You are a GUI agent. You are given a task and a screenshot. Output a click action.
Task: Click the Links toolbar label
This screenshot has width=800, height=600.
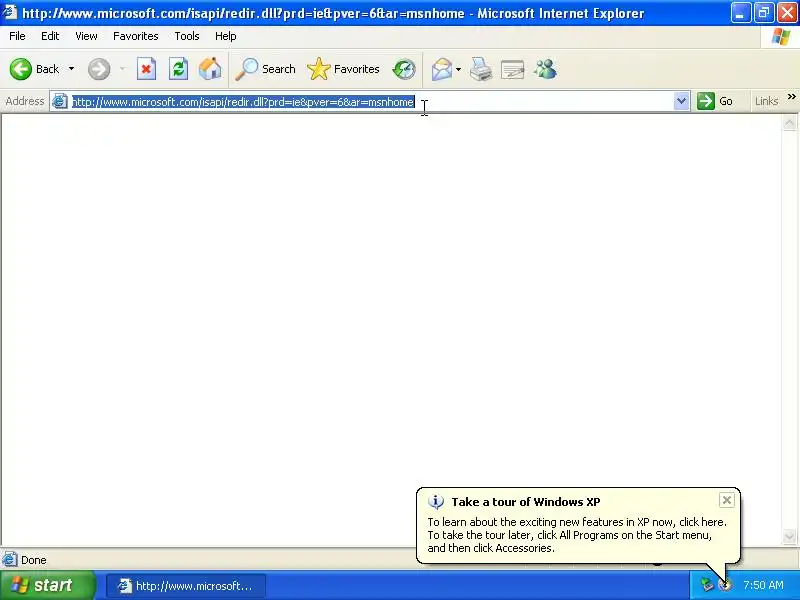coord(766,101)
